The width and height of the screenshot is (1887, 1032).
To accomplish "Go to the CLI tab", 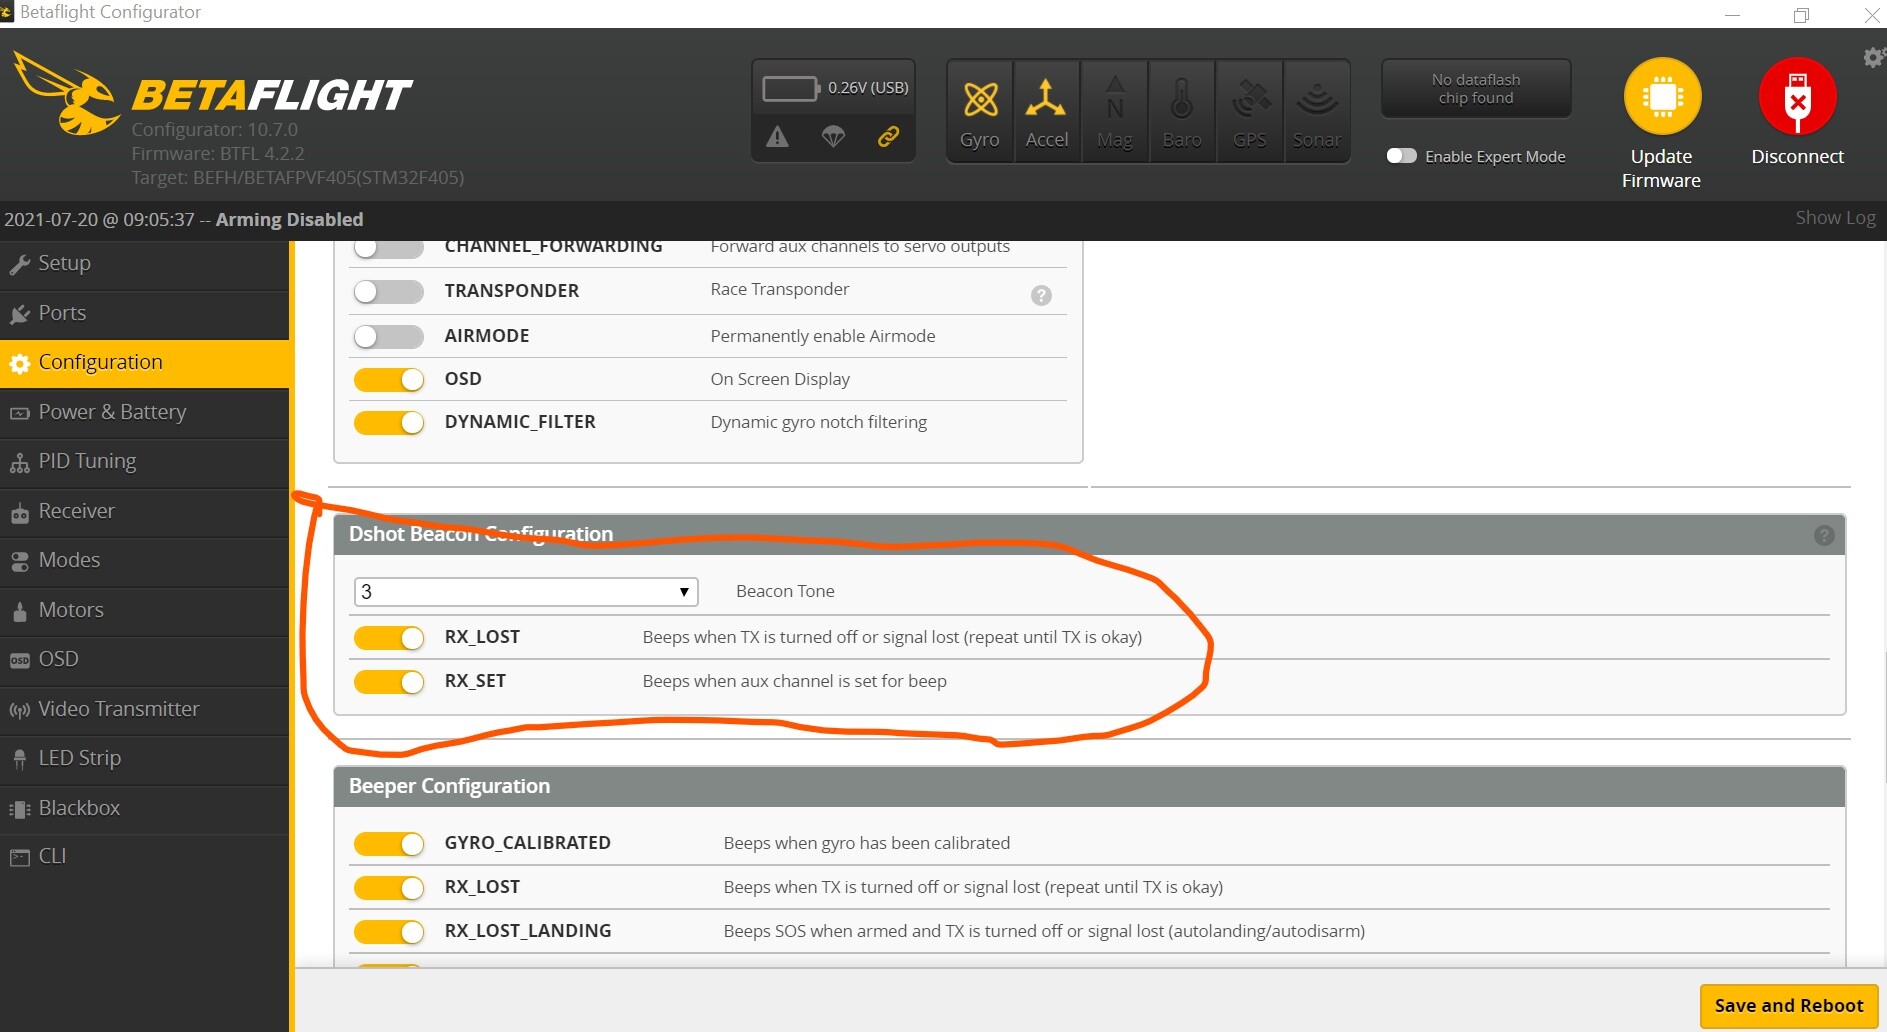I will pyautogui.click(x=52, y=856).
